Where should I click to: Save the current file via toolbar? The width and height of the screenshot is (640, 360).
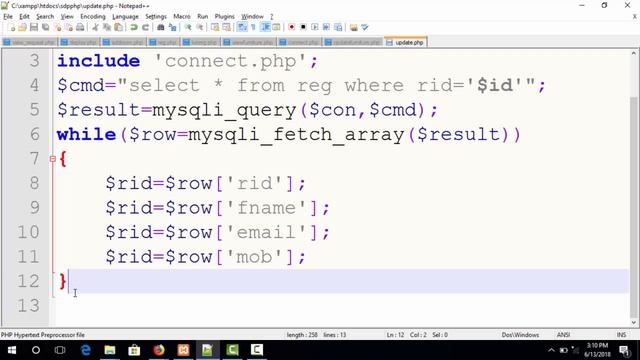tap(34, 27)
